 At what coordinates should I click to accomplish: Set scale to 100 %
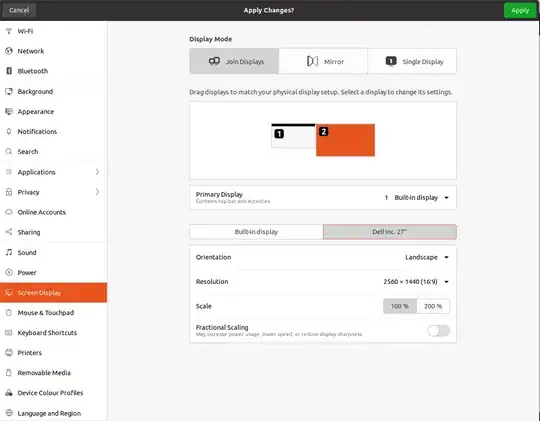[x=400, y=306]
